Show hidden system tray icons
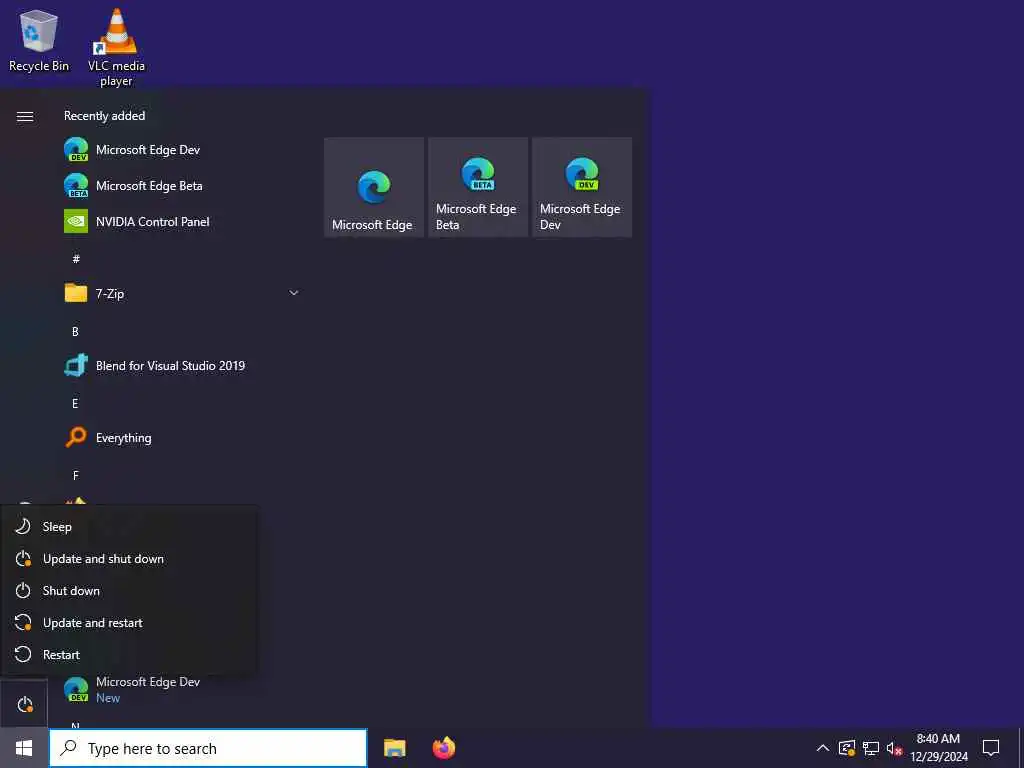The height and width of the screenshot is (768, 1024). tap(823, 748)
